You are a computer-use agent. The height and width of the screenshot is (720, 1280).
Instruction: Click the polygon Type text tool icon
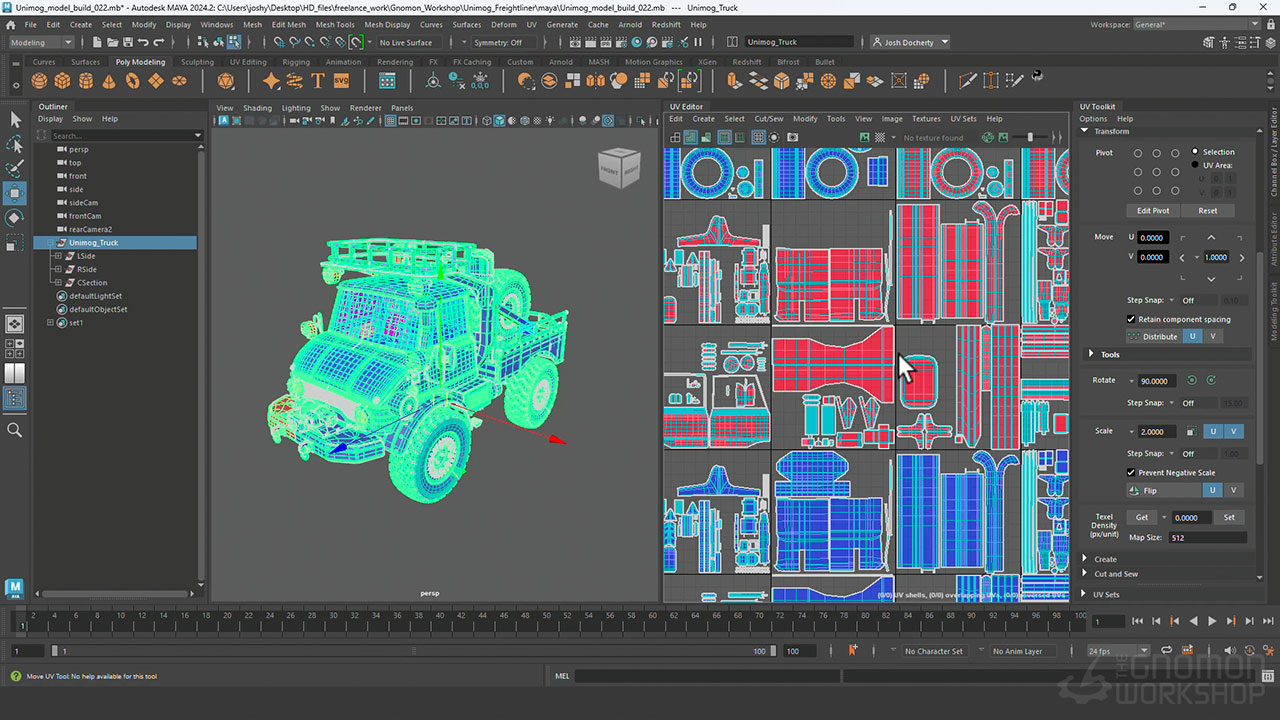click(318, 81)
